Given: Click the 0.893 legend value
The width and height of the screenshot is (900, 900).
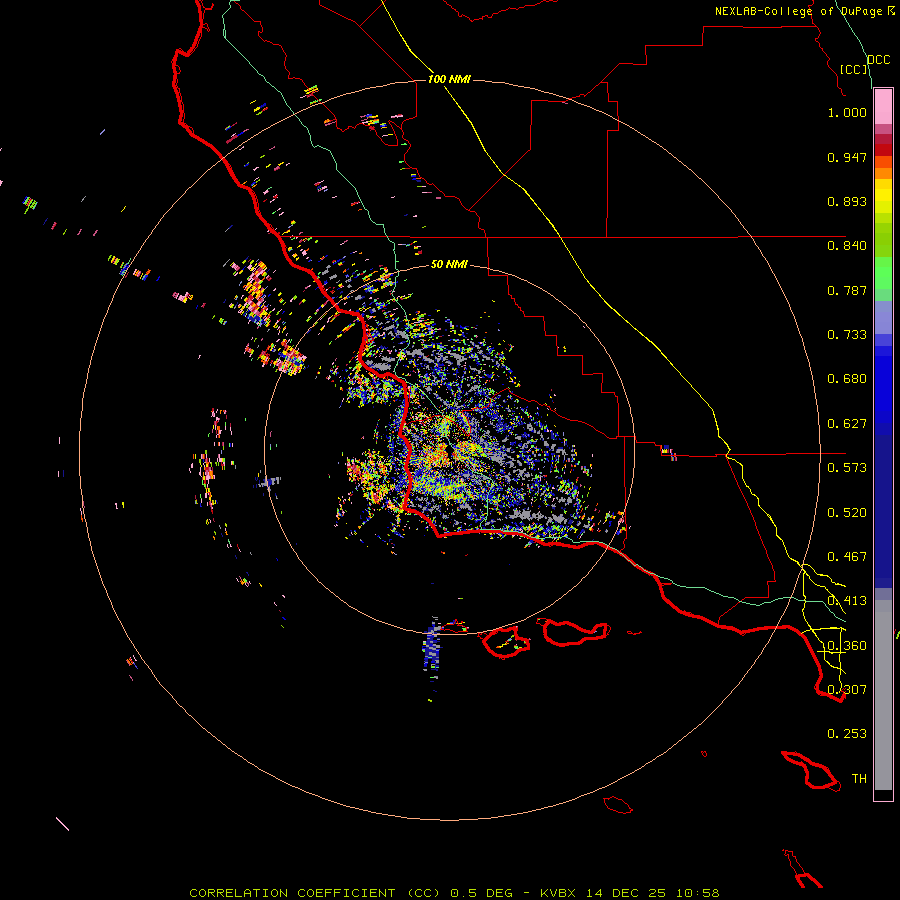Looking at the screenshot, I should (847, 201).
